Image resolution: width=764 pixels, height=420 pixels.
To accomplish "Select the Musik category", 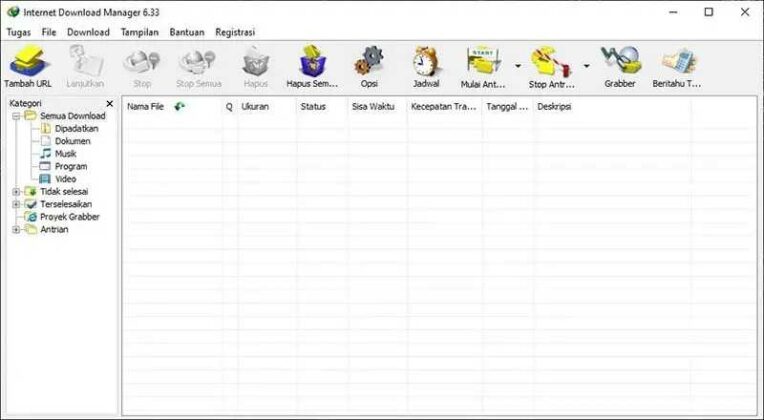I will [65, 154].
